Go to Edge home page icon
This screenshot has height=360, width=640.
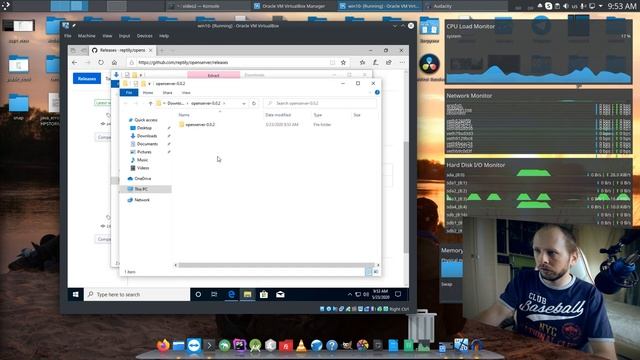114,62
